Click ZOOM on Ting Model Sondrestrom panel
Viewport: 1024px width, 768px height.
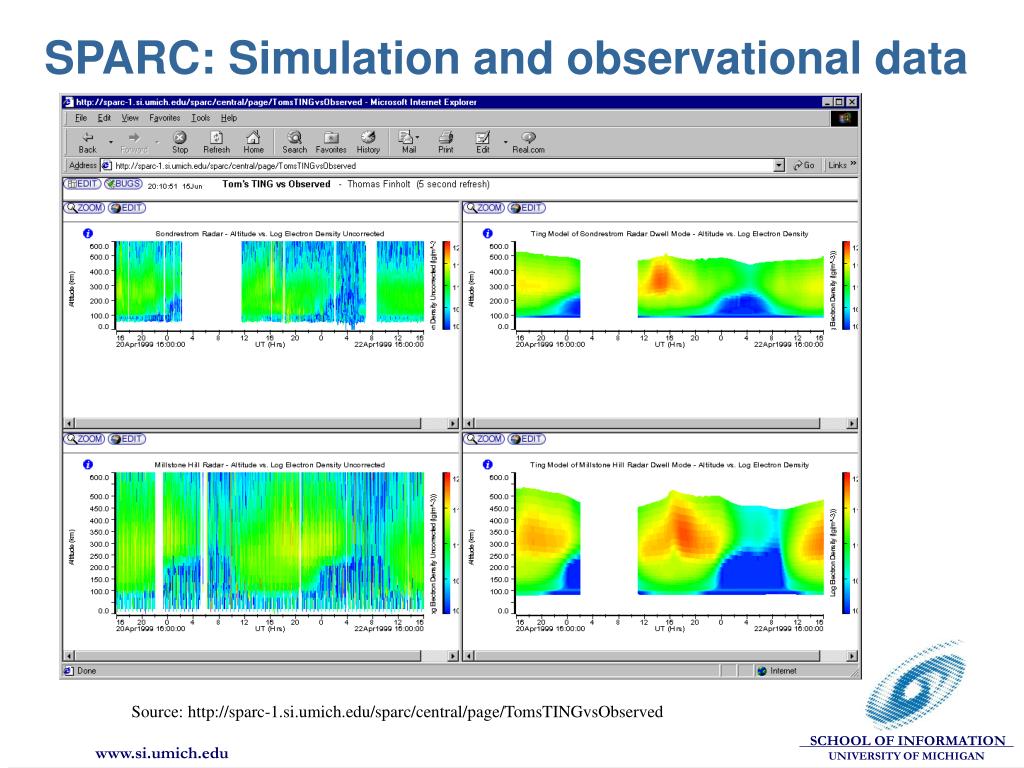point(484,208)
